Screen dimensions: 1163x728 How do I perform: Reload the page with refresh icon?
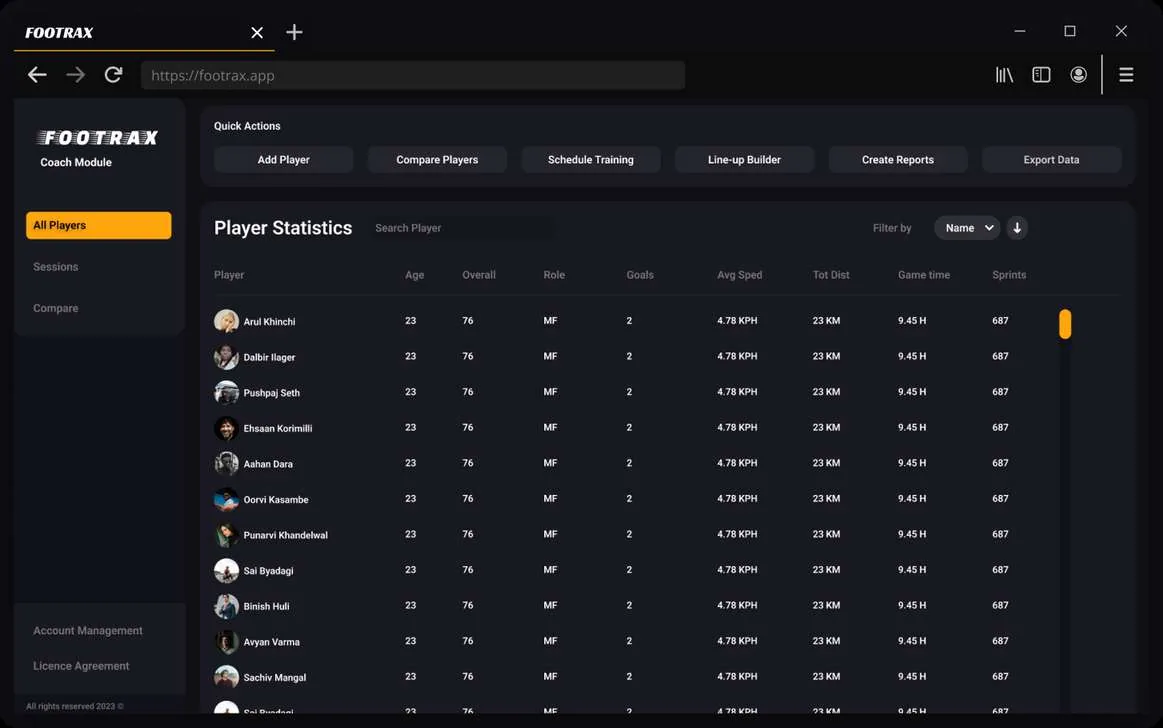(x=113, y=75)
